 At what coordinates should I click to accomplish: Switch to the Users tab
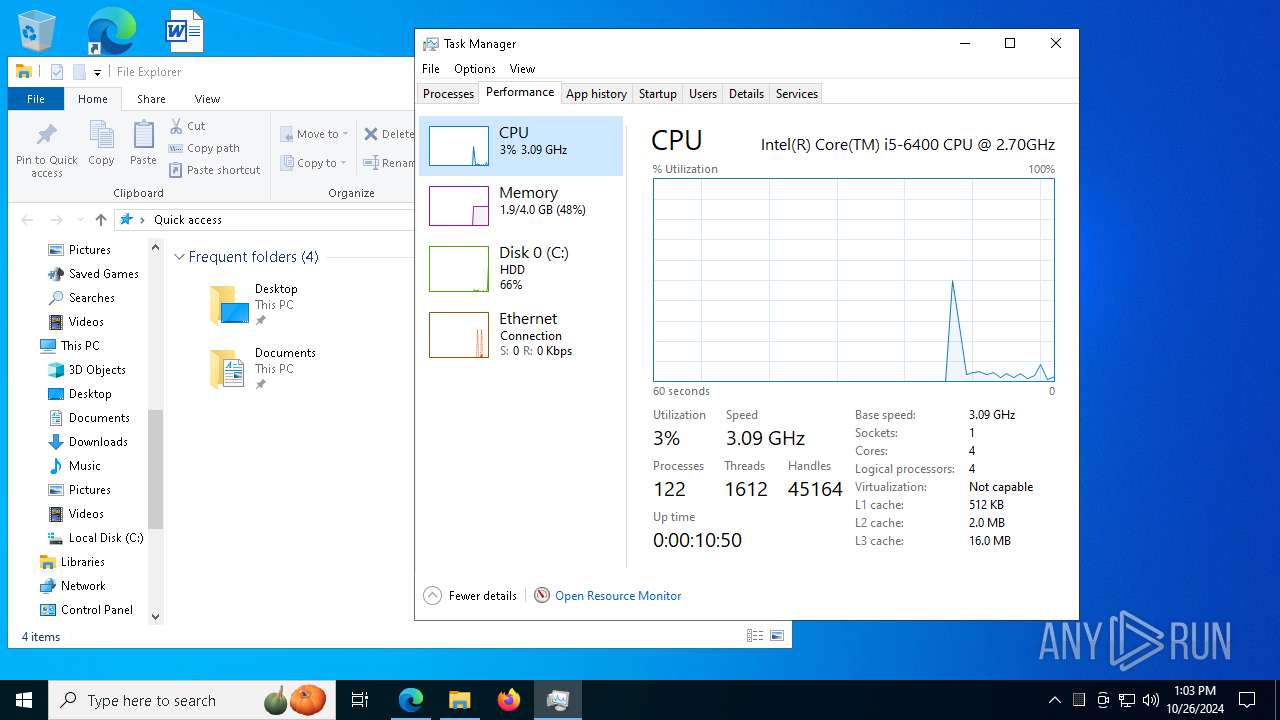pos(703,94)
